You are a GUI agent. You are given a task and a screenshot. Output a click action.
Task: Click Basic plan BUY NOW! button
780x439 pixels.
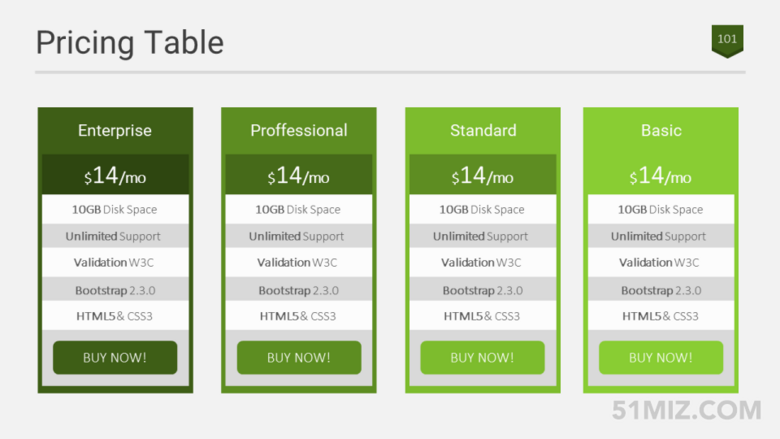click(661, 357)
